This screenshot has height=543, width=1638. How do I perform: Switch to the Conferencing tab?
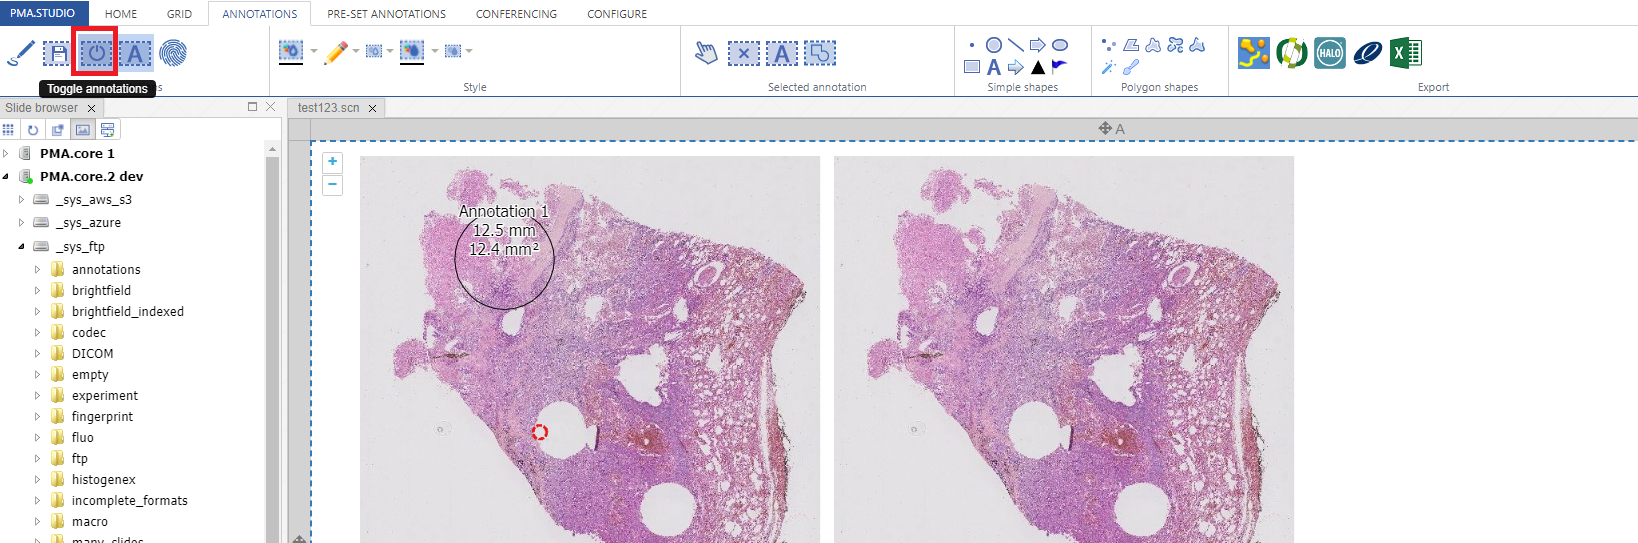pos(516,14)
